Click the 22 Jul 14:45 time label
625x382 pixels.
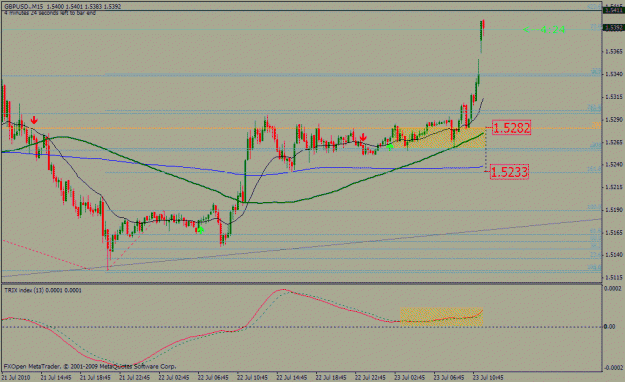coord(292,377)
